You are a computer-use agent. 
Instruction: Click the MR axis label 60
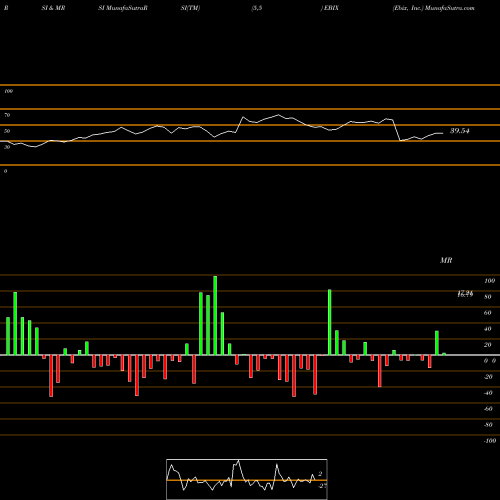click(x=487, y=313)
